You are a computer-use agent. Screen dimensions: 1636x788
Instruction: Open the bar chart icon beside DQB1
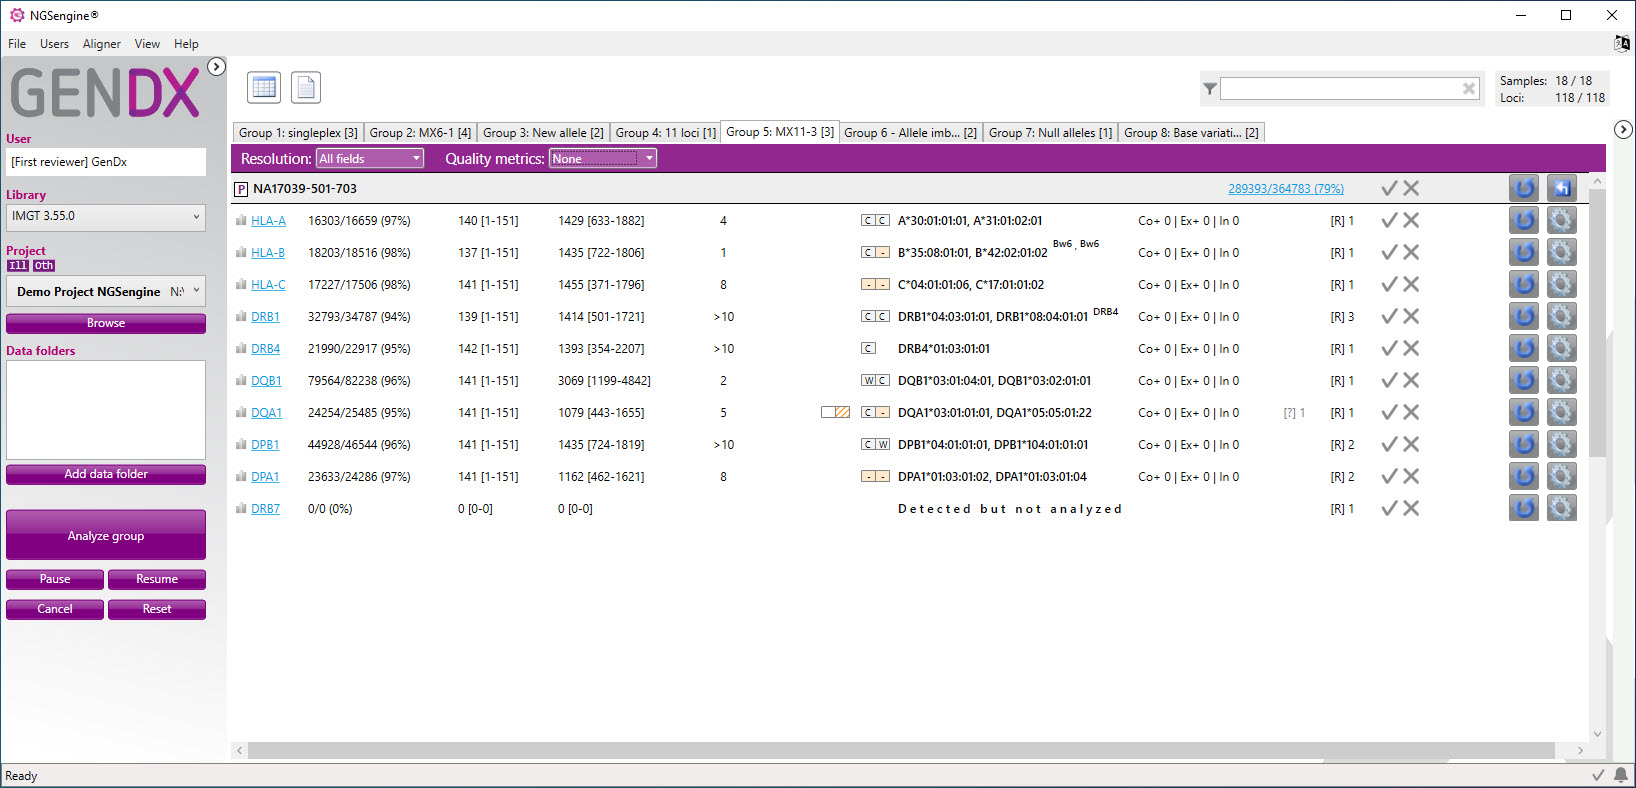tap(241, 381)
